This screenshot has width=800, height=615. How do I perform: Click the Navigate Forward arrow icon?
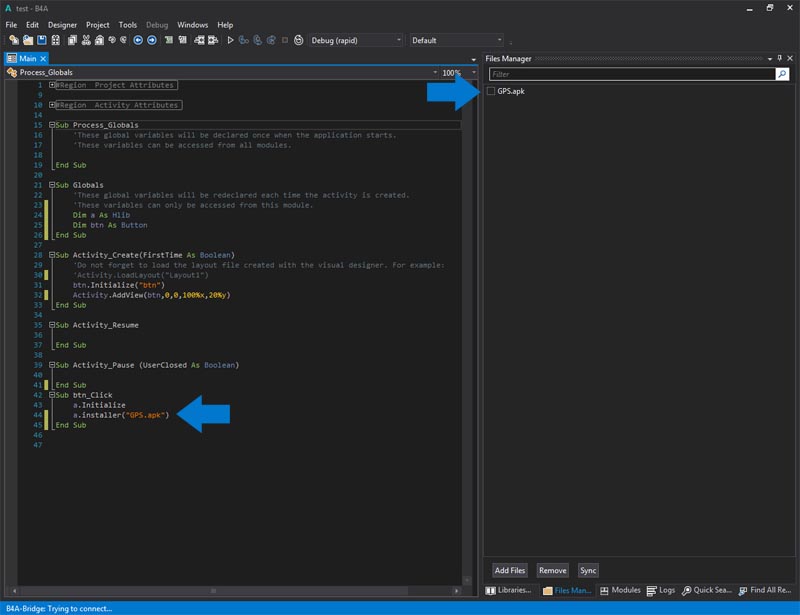tap(151, 40)
